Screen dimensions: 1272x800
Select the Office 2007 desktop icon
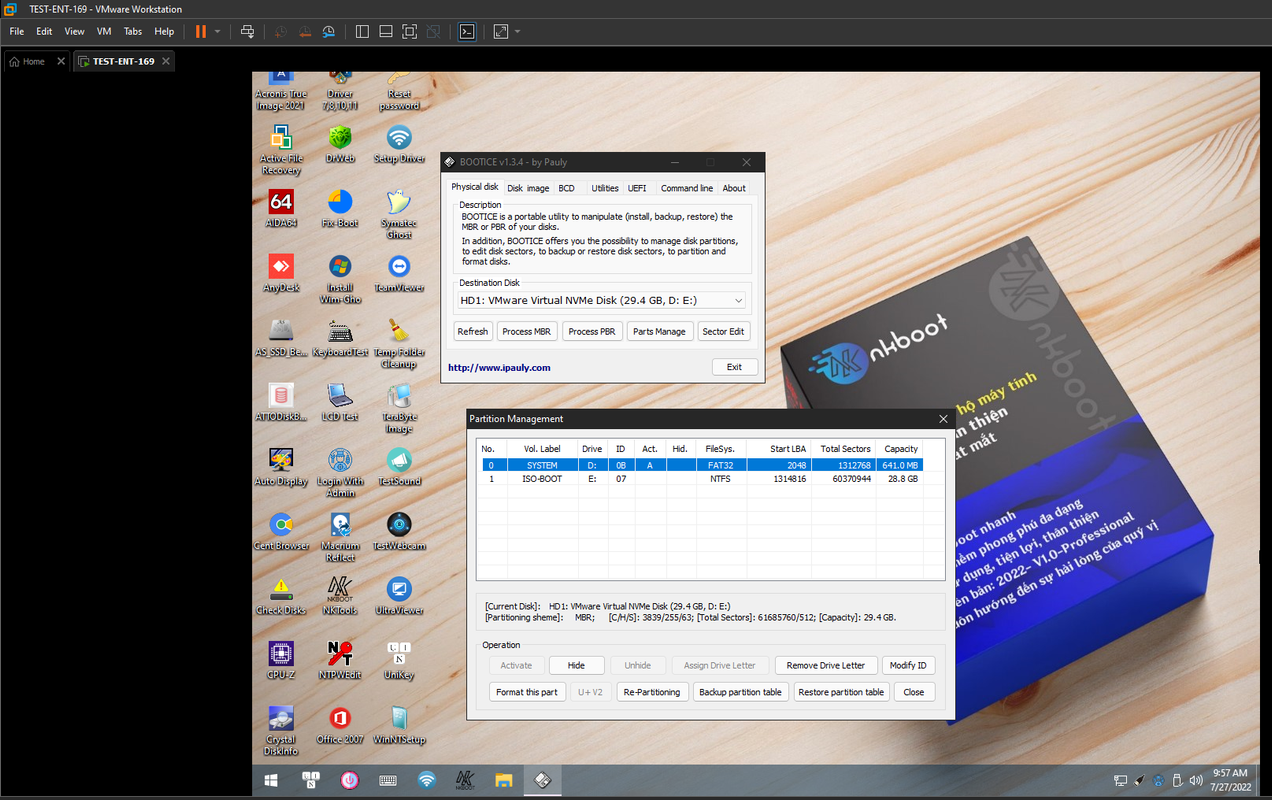(340, 724)
